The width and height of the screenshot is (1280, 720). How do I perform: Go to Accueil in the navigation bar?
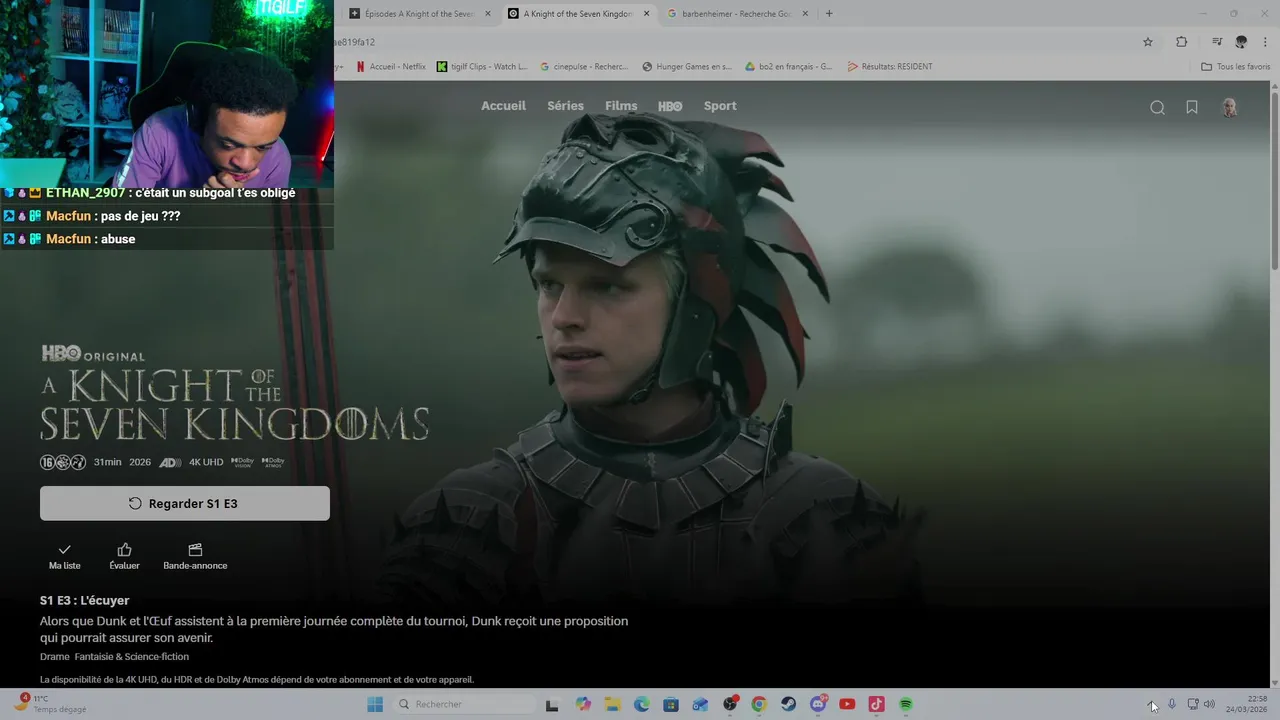[503, 106]
